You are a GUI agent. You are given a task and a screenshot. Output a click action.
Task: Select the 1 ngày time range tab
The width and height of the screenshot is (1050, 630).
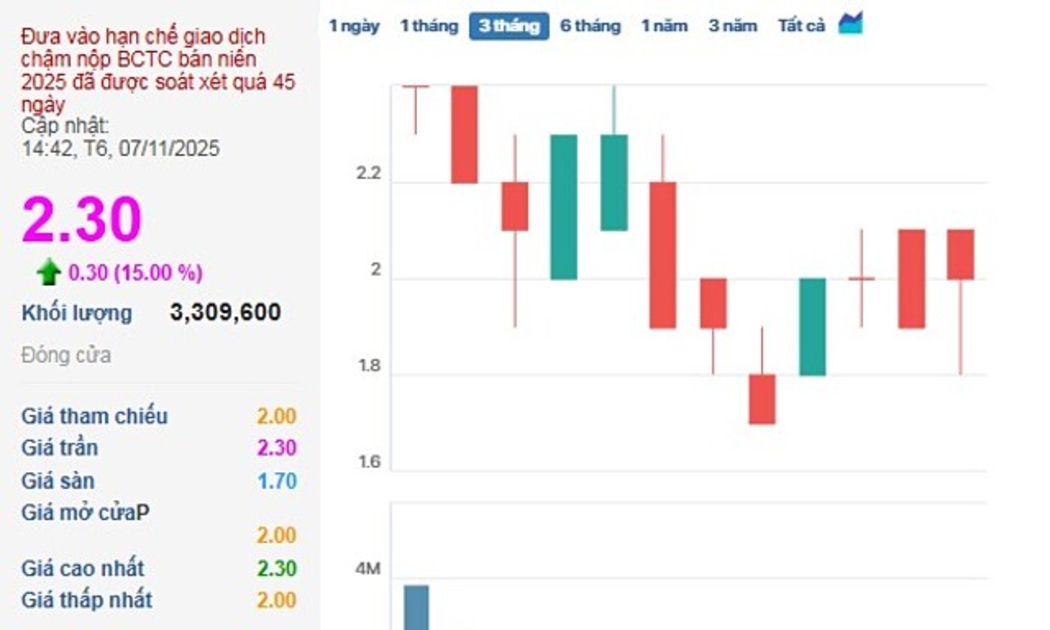354,26
